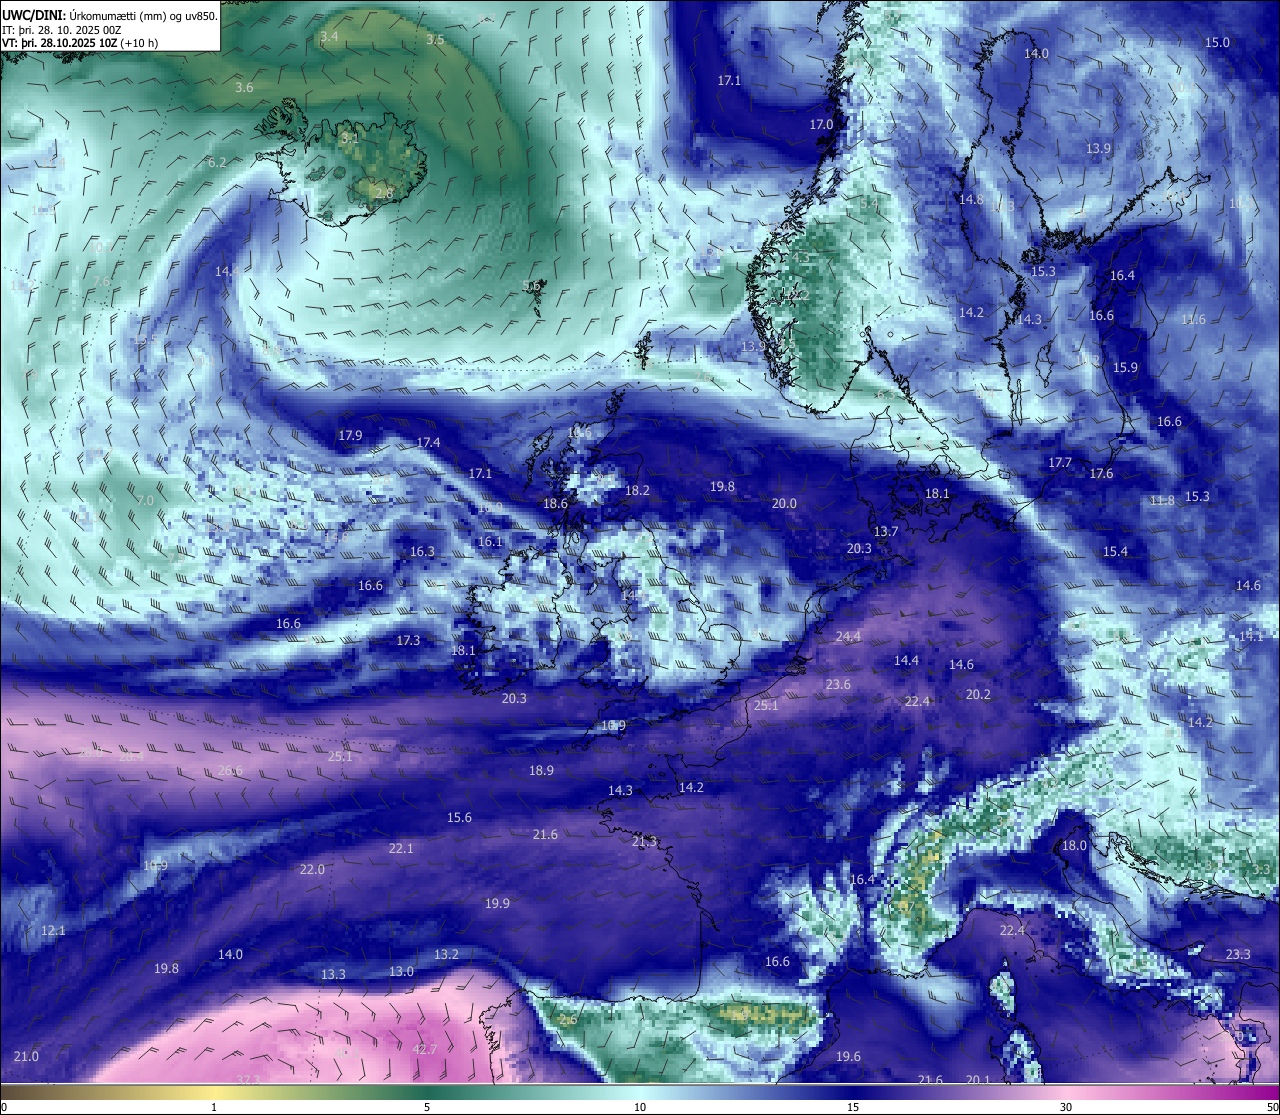Screen dimensions: 1280x1115
Task: Click the 18.9 value label
Action: (541, 771)
